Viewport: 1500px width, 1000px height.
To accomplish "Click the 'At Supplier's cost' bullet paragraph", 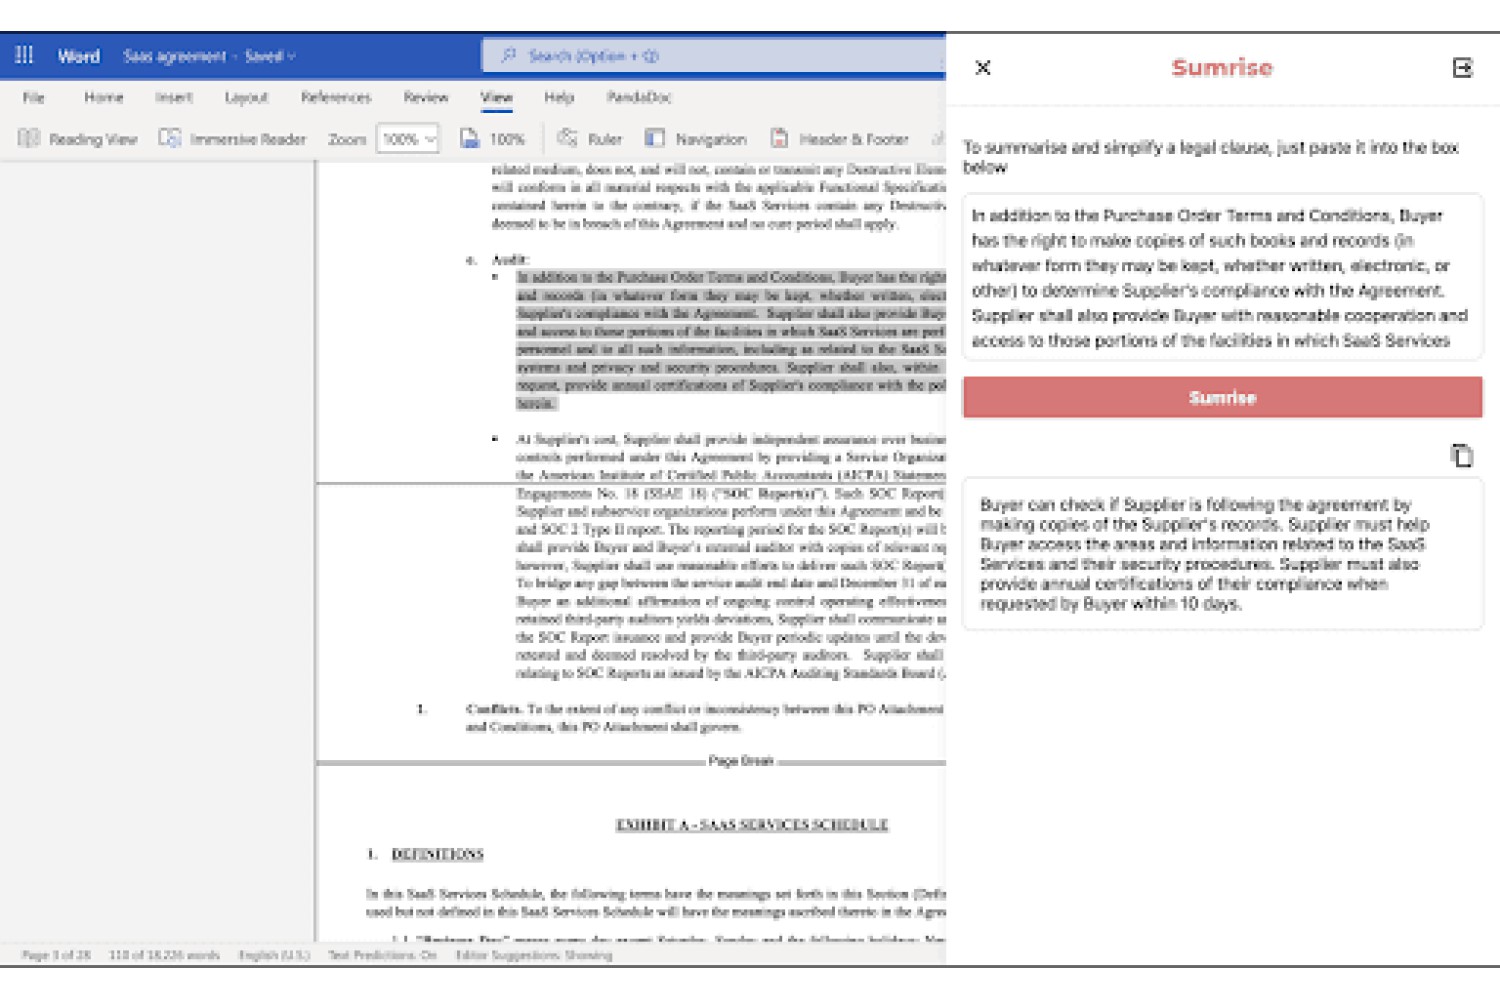I will (730, 556).
